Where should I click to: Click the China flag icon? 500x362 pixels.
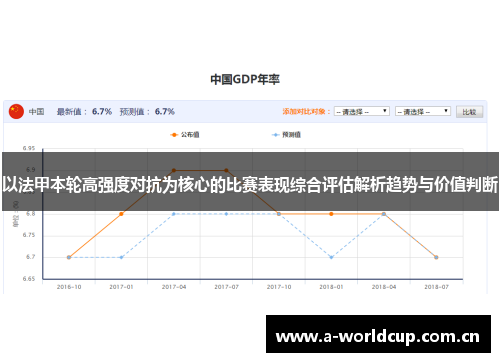[x=16, y=111]
